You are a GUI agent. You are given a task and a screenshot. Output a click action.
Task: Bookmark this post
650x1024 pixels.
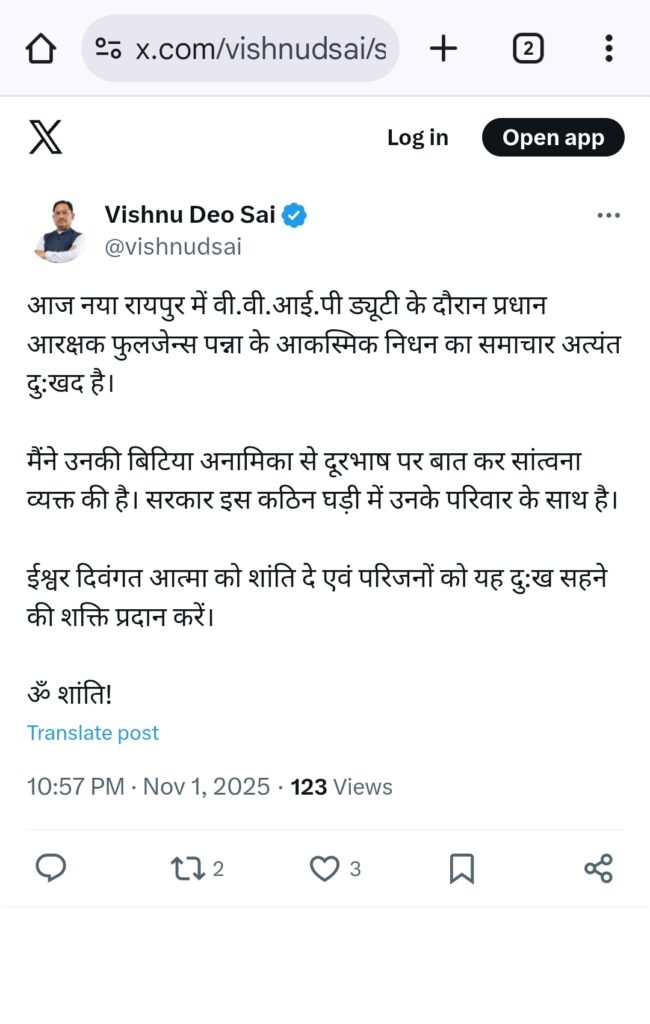point(461,868)
